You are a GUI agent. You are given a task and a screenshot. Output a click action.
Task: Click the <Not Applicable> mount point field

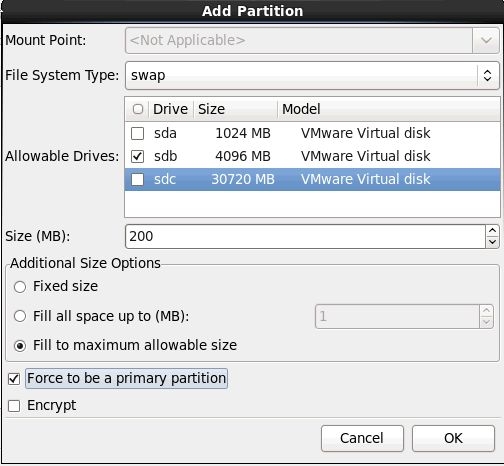coord(299,40)
